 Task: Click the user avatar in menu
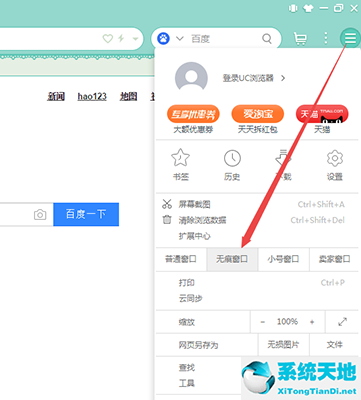tap(191, 78)
